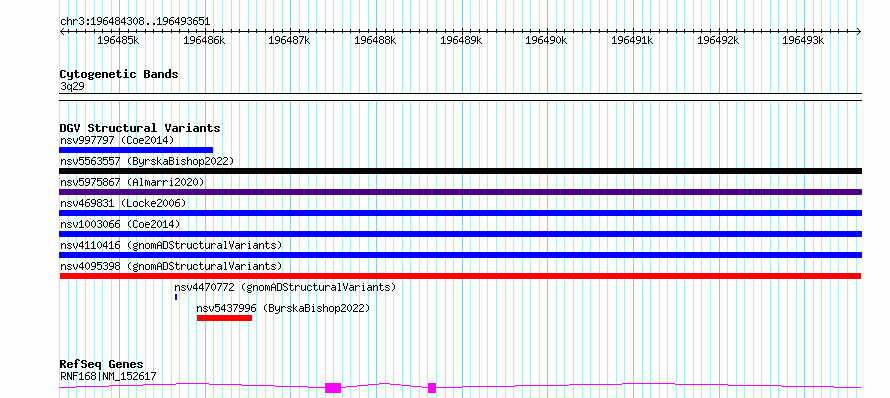Click the 196488k ruler position

375,40
